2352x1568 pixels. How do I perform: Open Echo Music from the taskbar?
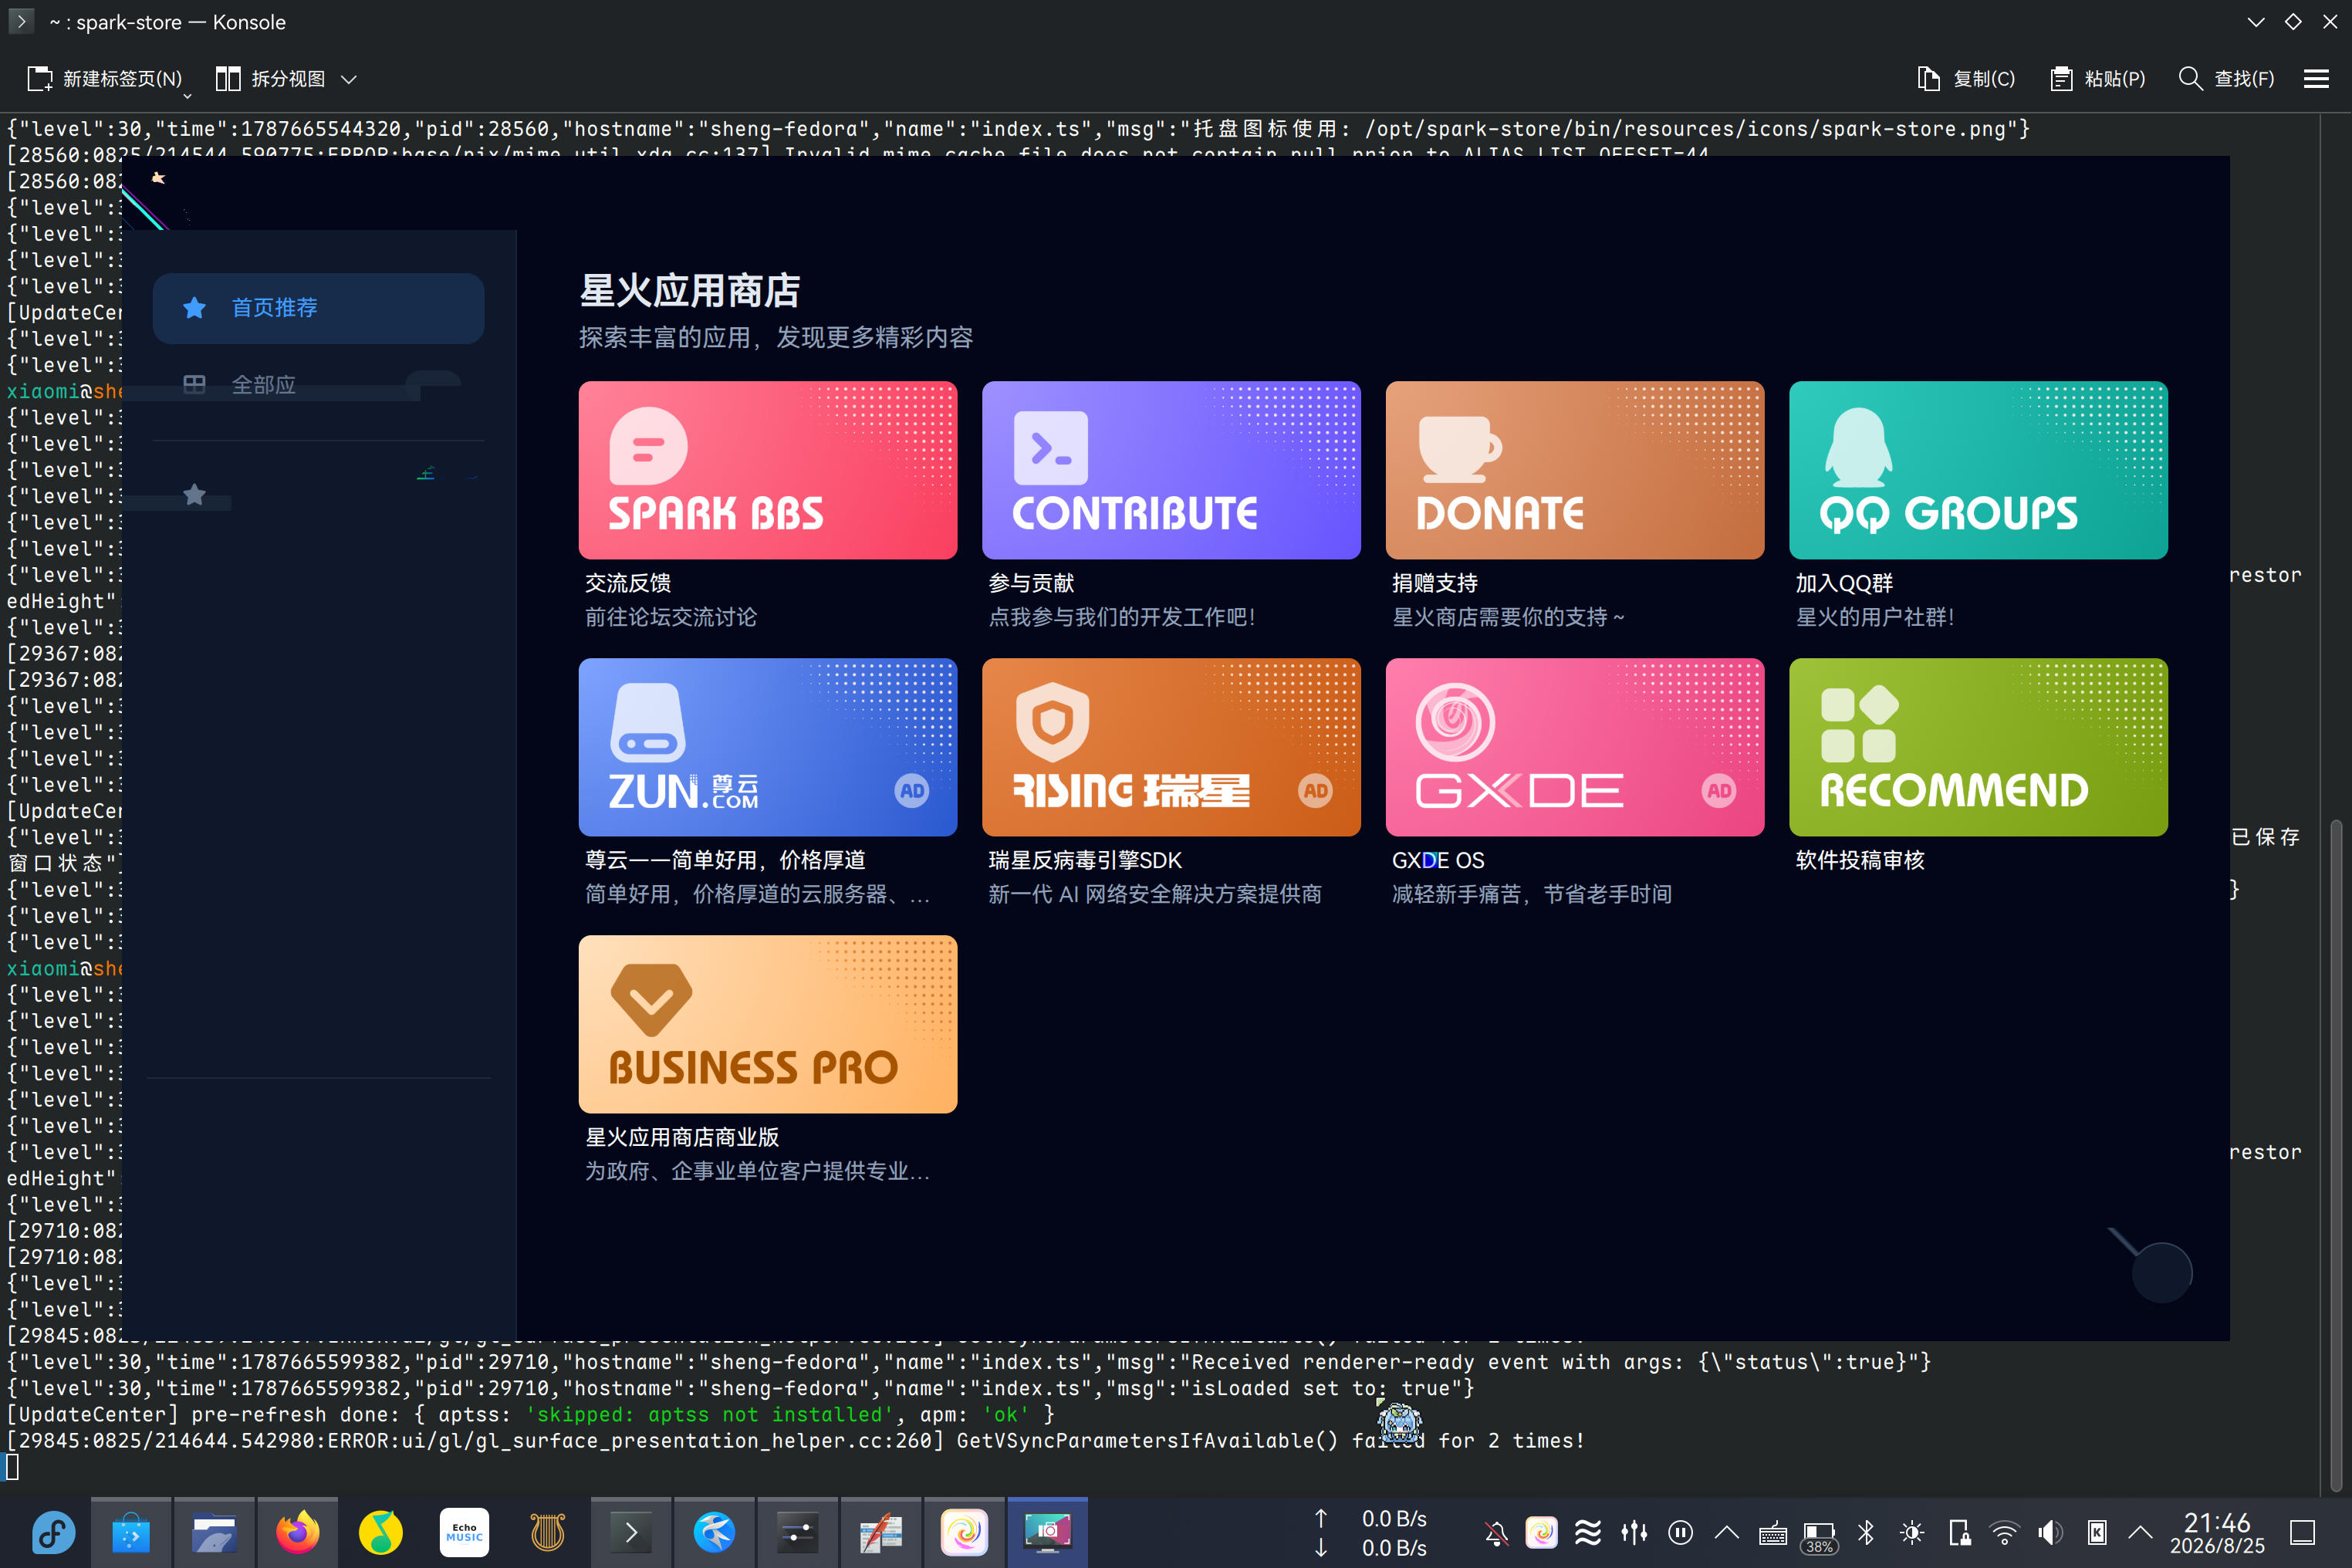pos(464,1532)
